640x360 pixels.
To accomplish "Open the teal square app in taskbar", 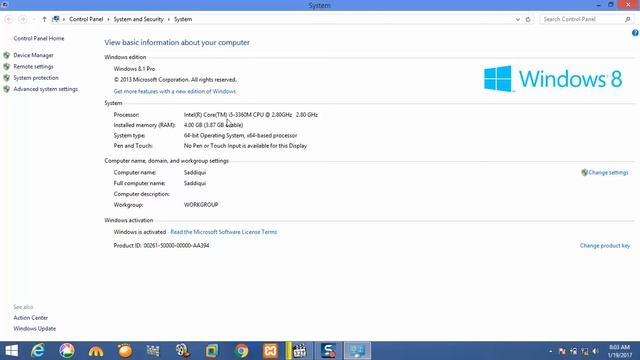I will 212,351.
